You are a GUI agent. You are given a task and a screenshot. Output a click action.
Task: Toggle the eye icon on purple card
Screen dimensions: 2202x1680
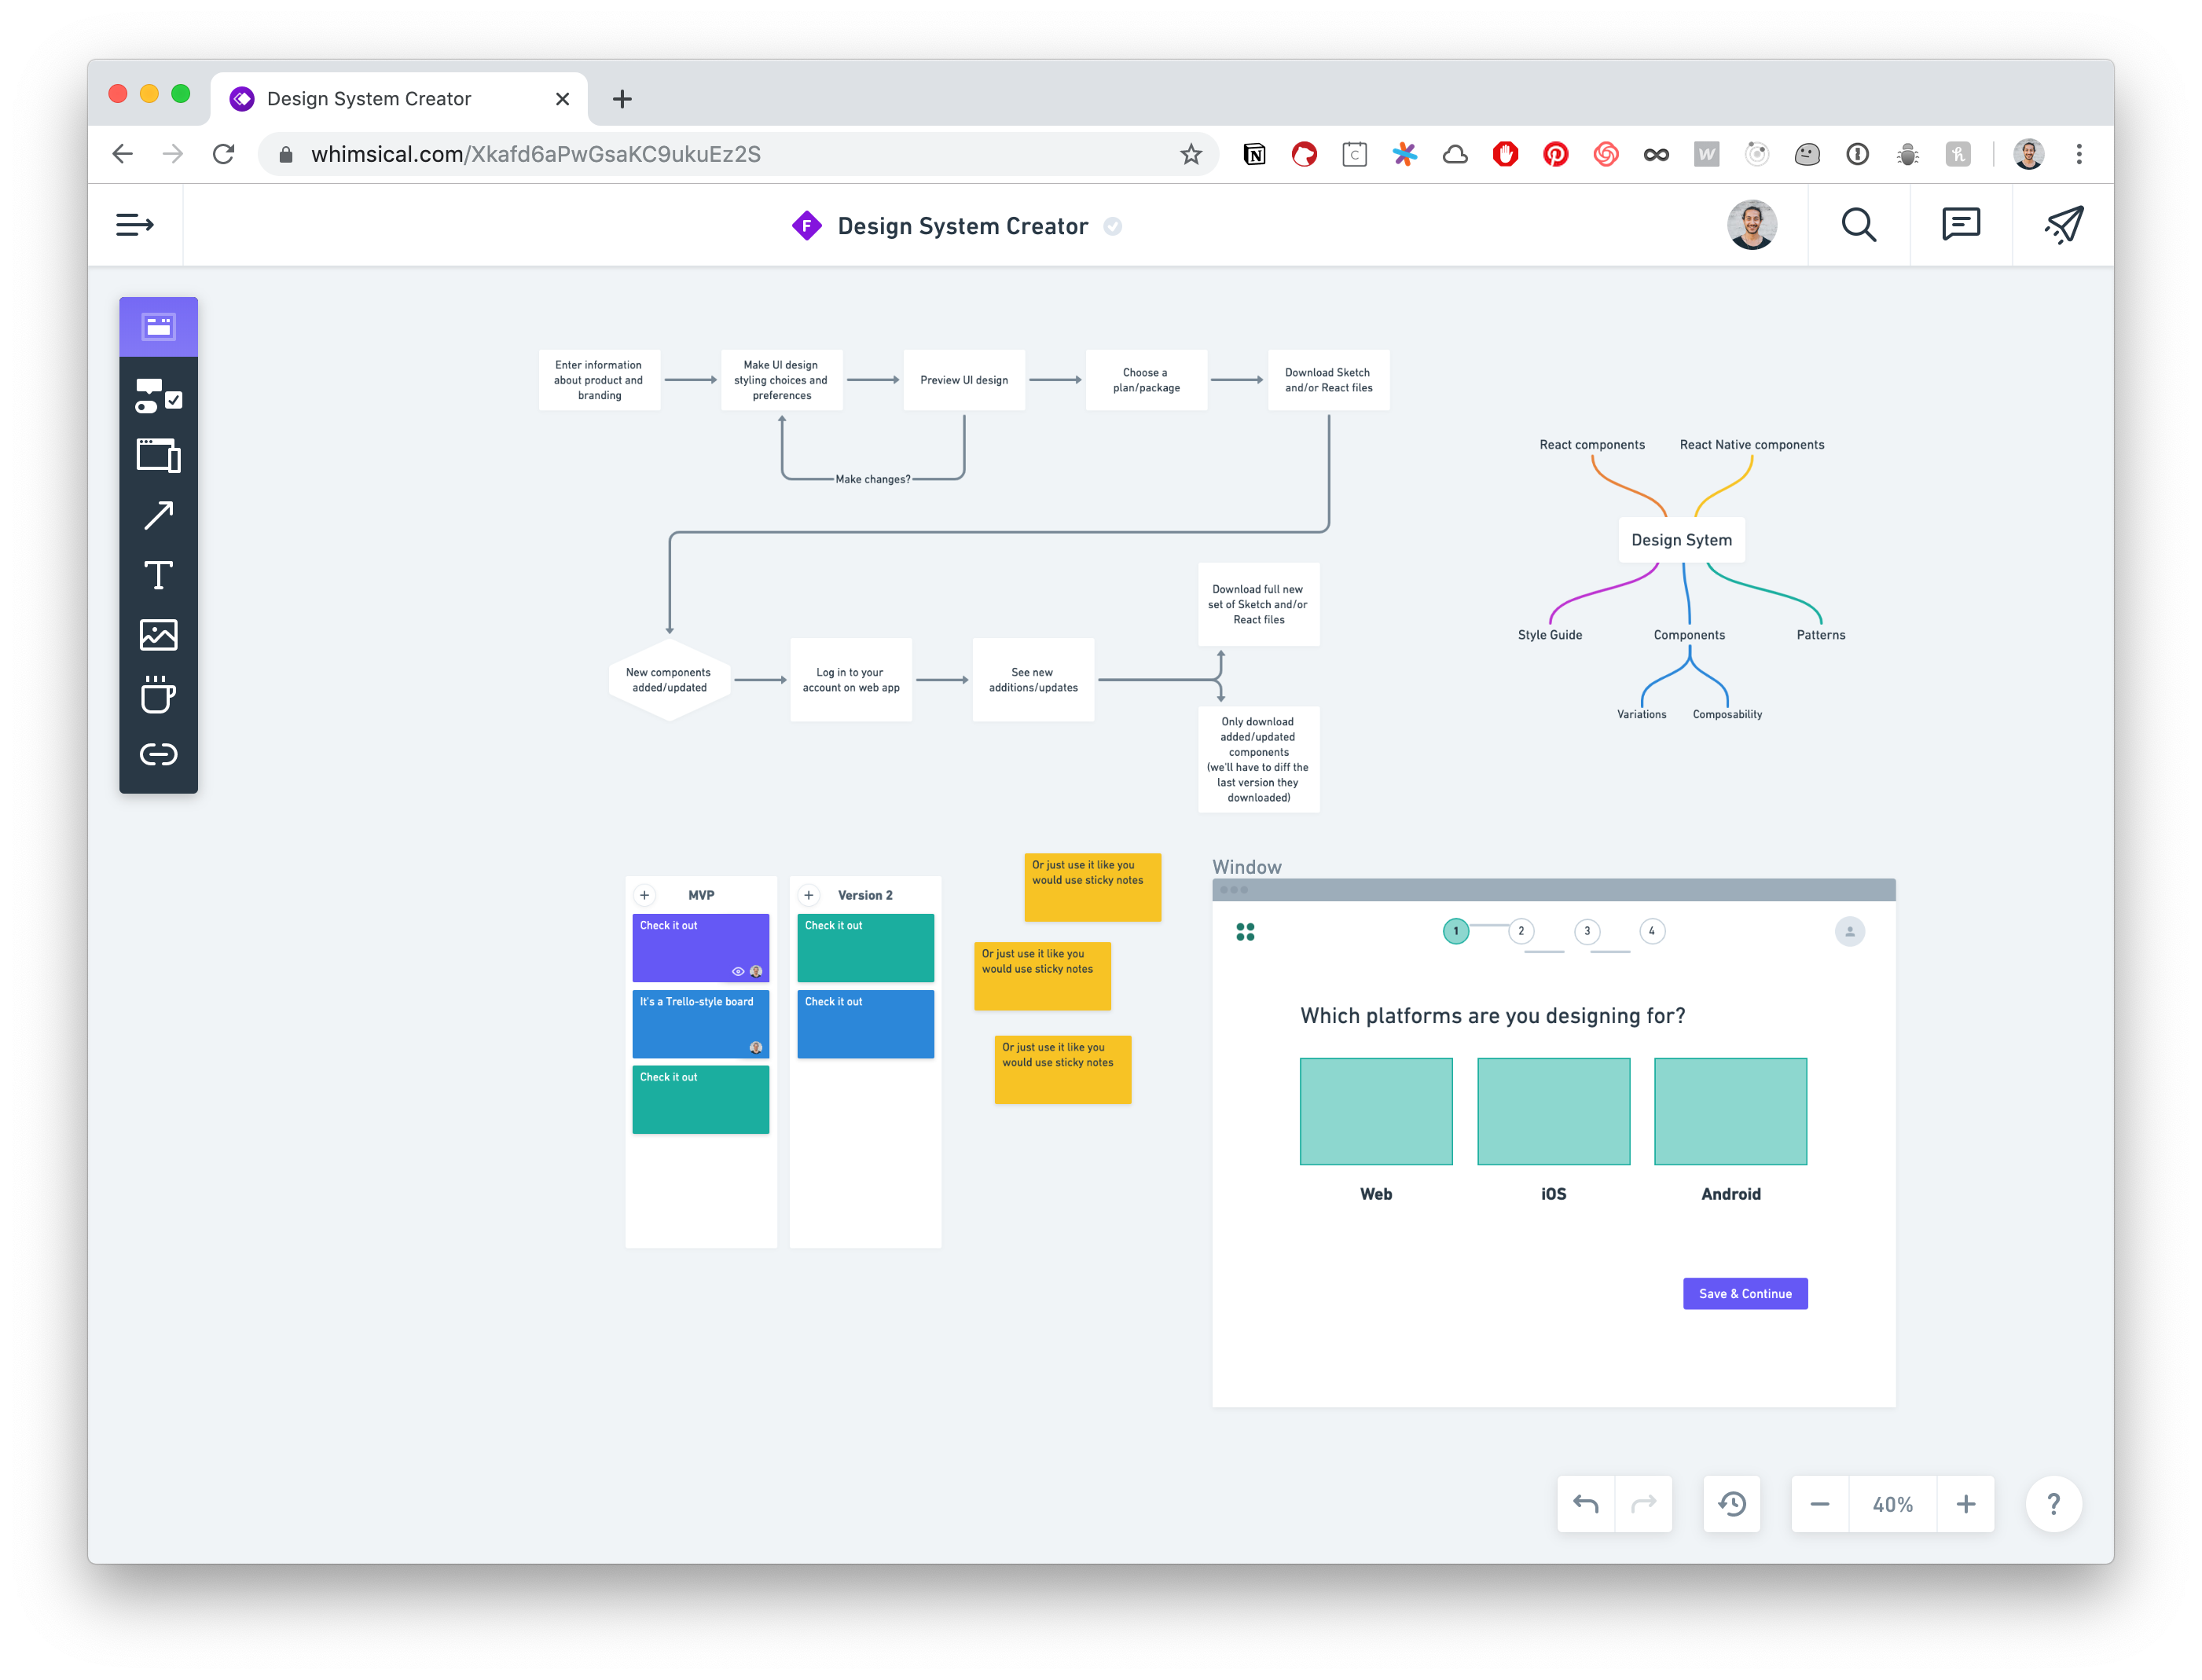pos(738,971)
